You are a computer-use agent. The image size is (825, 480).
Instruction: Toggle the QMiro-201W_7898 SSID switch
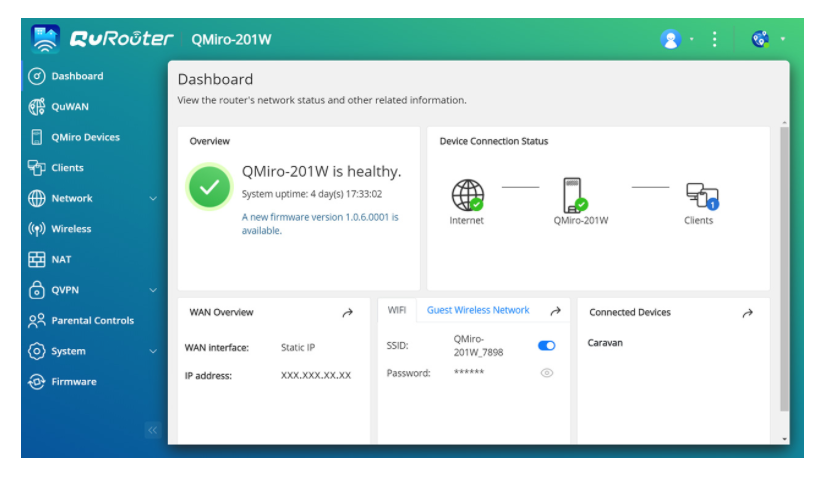pyautogui.click(x=547, y=346)
